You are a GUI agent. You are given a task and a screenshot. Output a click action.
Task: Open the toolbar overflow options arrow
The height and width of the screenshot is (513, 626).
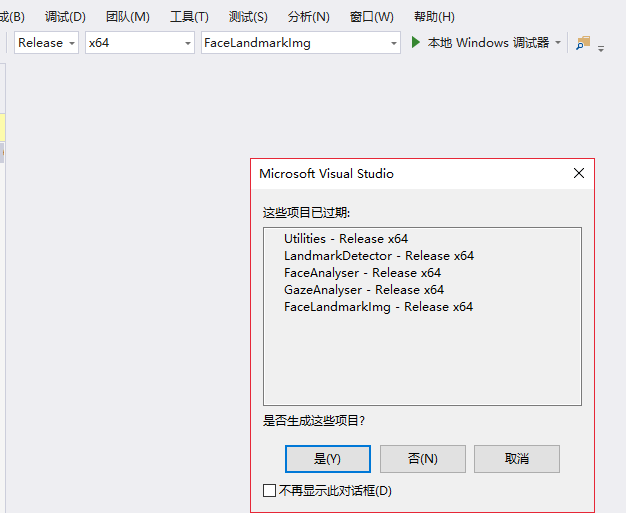coord(601,47)
